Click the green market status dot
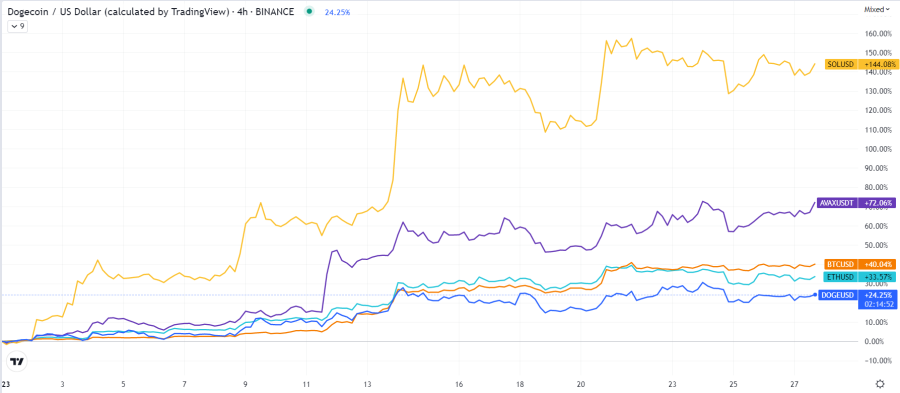Screen dimensions: 900x393 311,10
